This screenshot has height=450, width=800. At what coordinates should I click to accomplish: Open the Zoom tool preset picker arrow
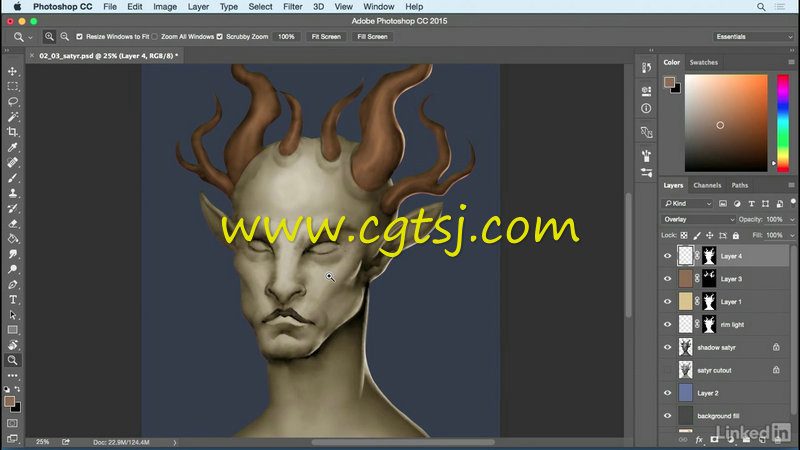tap(30, 37)
